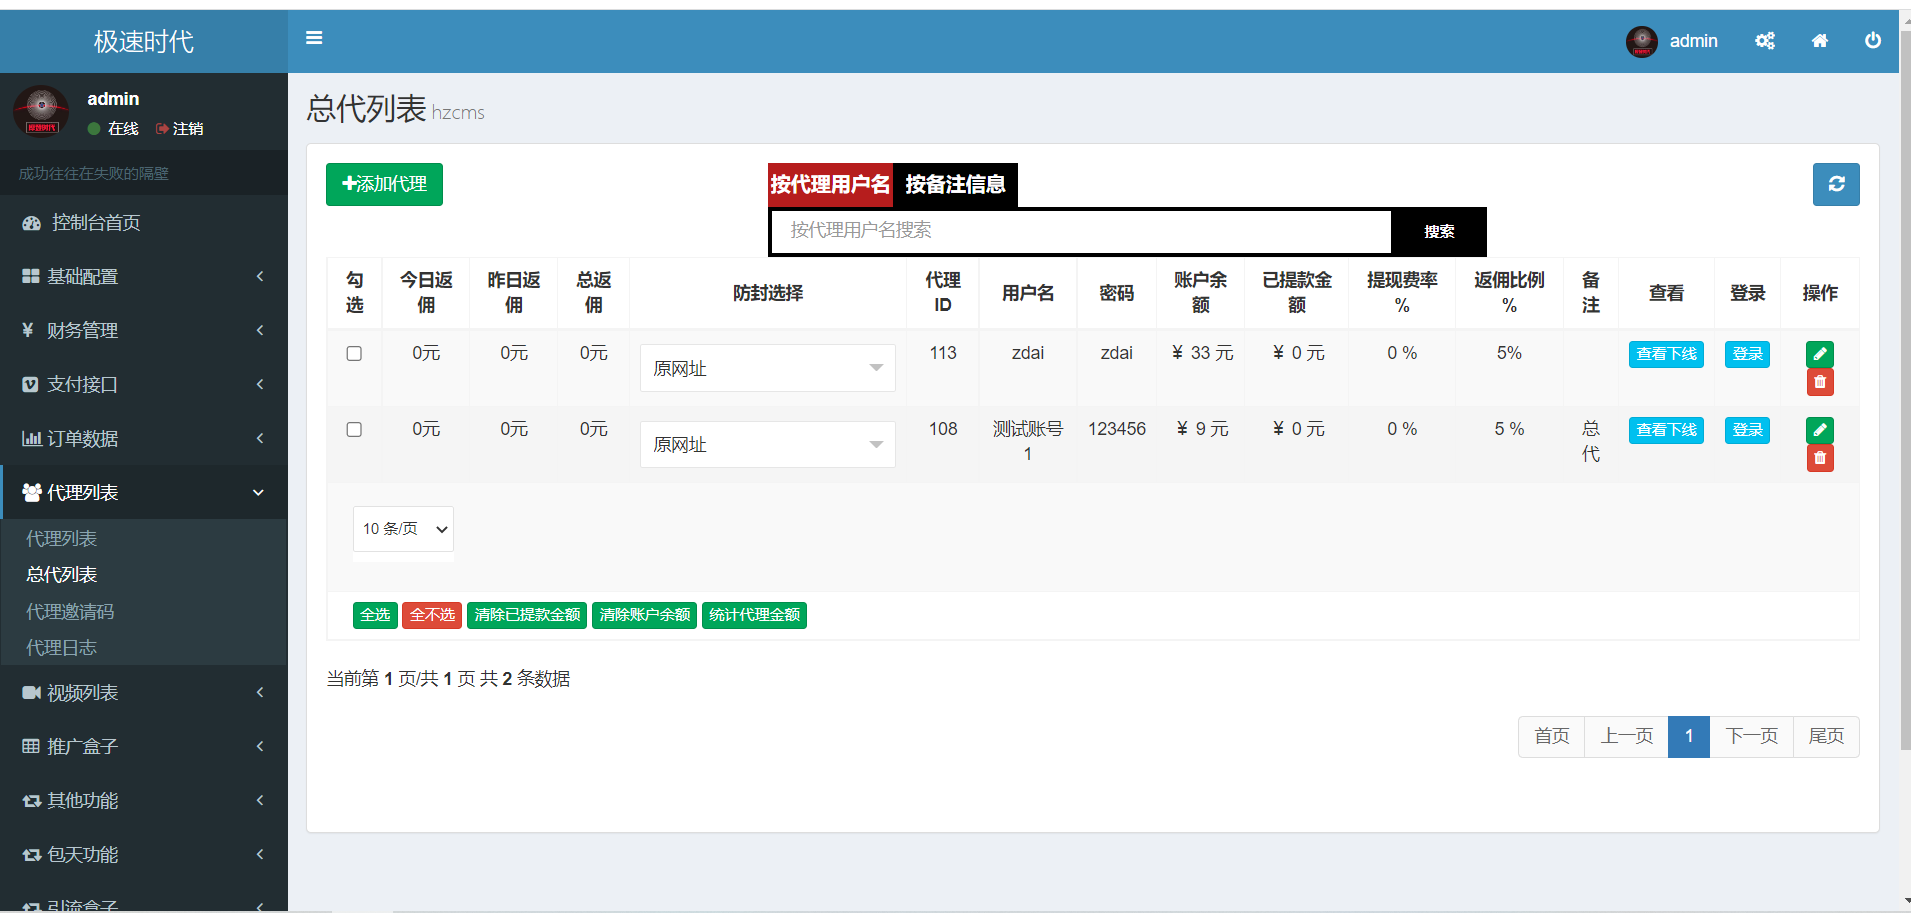Select the 总代列表 menu item

[61, 574]
